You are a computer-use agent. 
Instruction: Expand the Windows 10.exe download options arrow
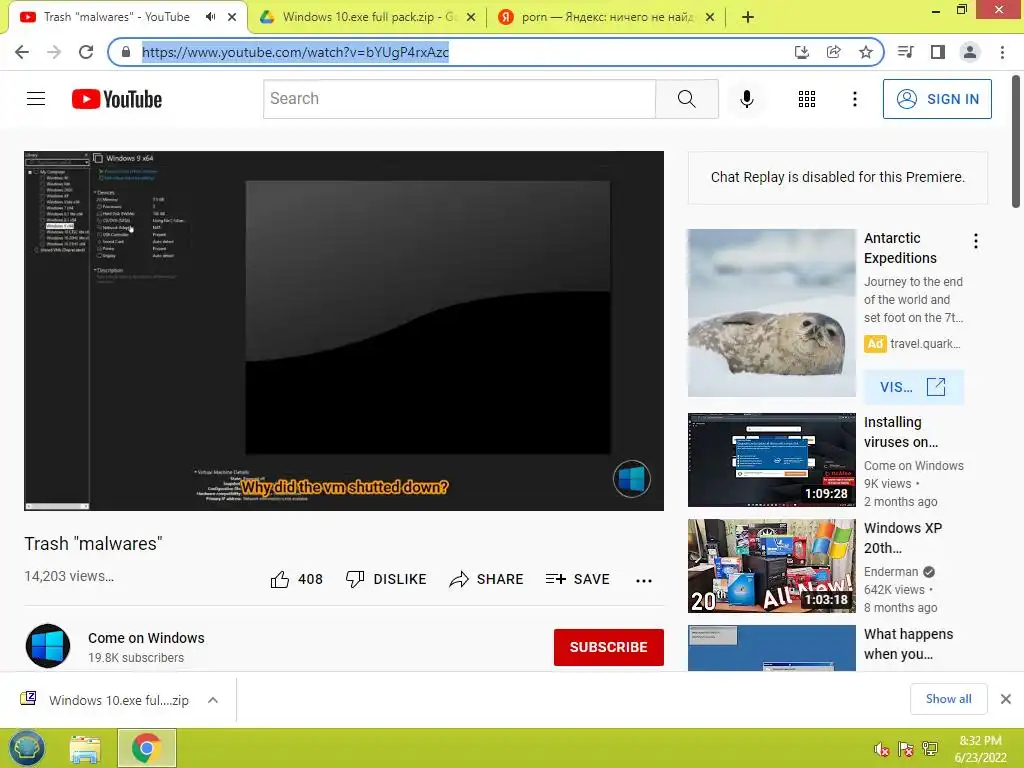(x=212, y=700)
